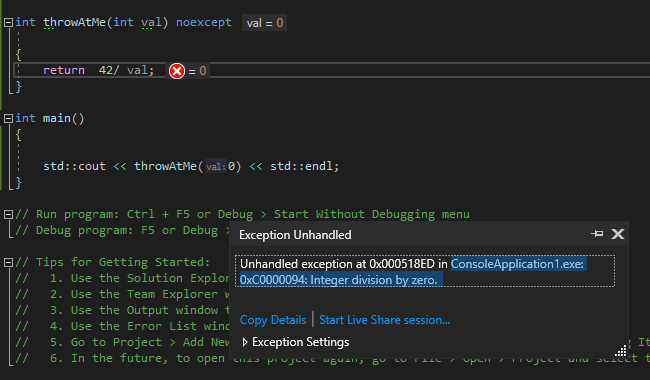Click the red exception error icon
This screenshot has width=650, height=380.
(177, 71)
